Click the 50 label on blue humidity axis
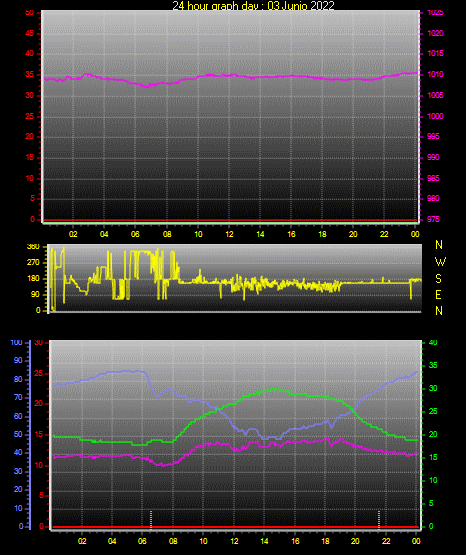 point(18,434)
